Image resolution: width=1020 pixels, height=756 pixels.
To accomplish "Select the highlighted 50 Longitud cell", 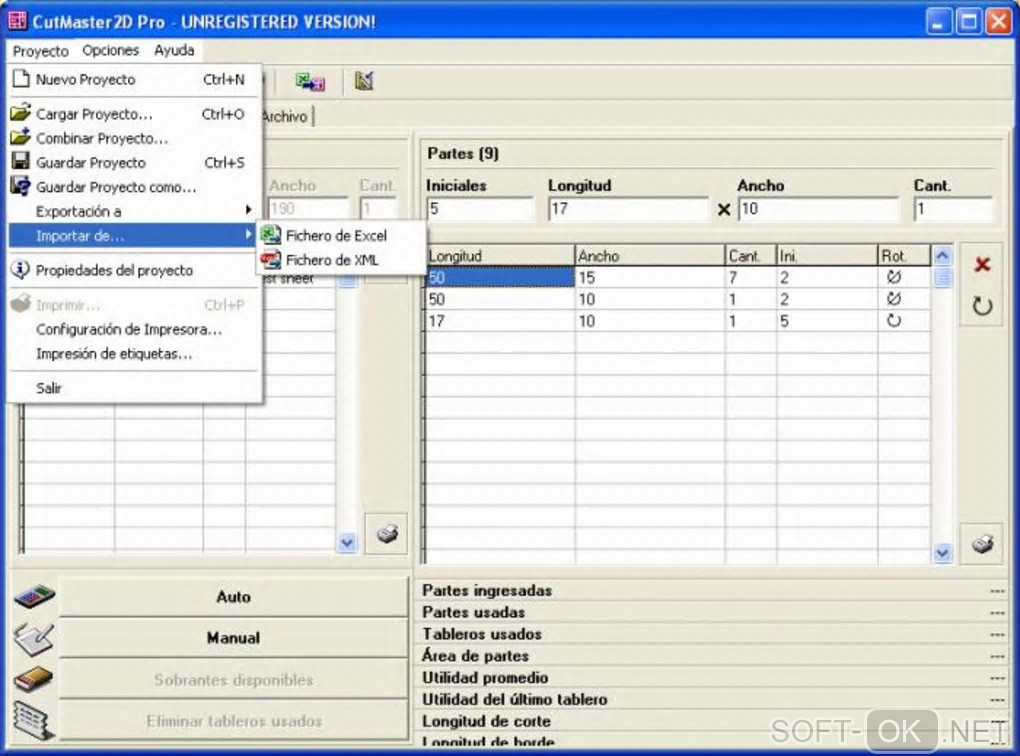I will pyautogui.click(x=500, y=278).
